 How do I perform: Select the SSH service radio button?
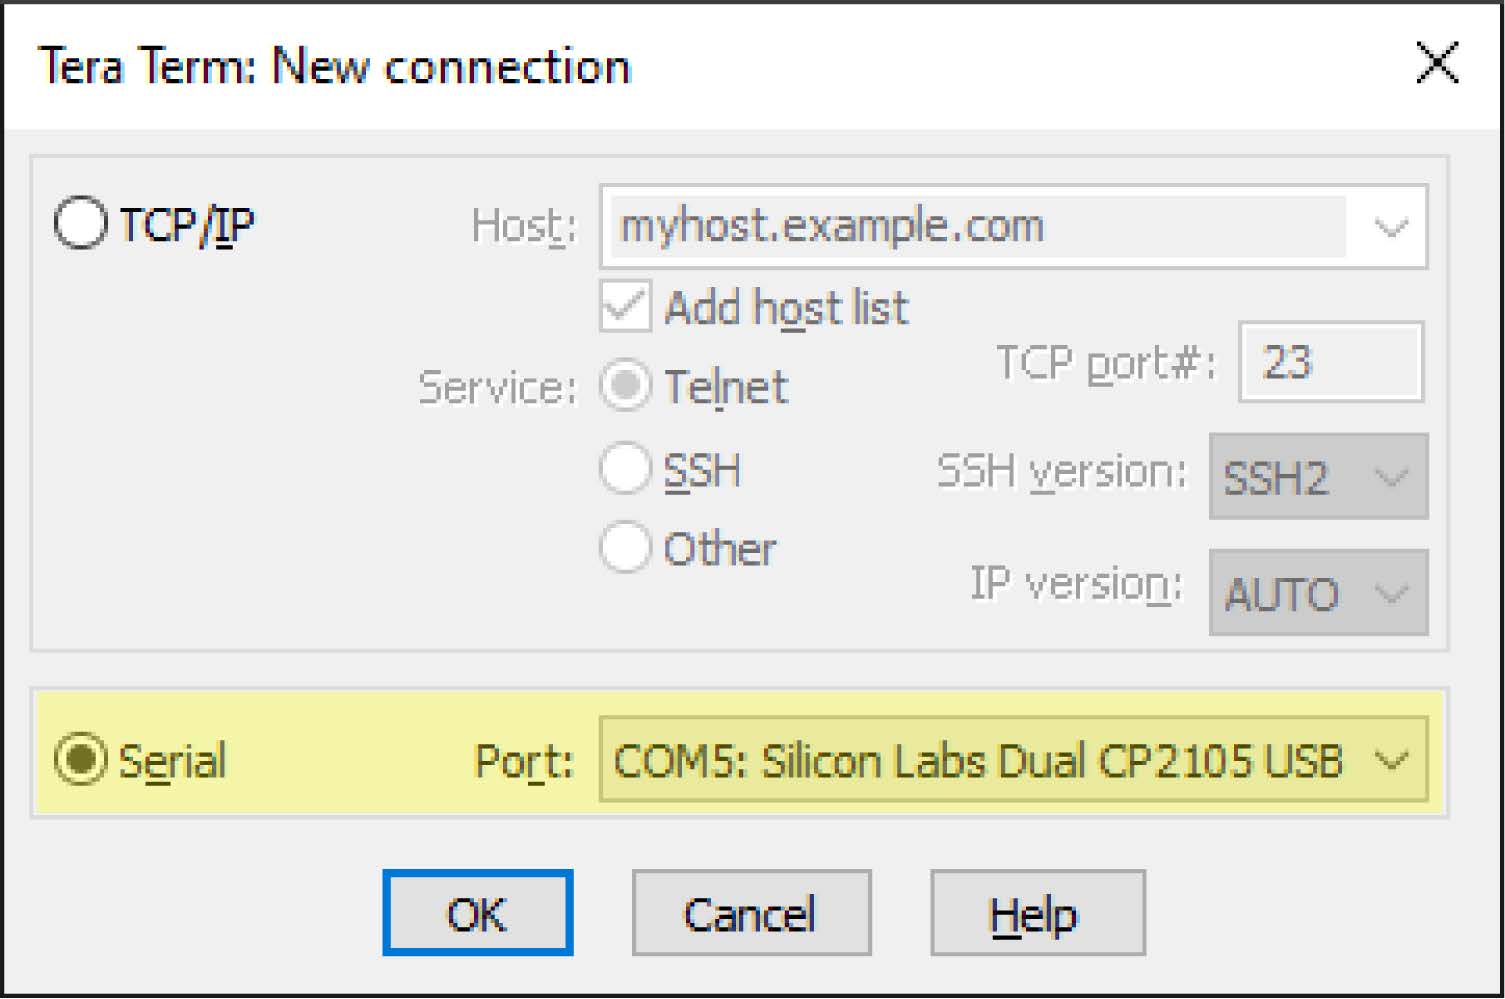626,469
